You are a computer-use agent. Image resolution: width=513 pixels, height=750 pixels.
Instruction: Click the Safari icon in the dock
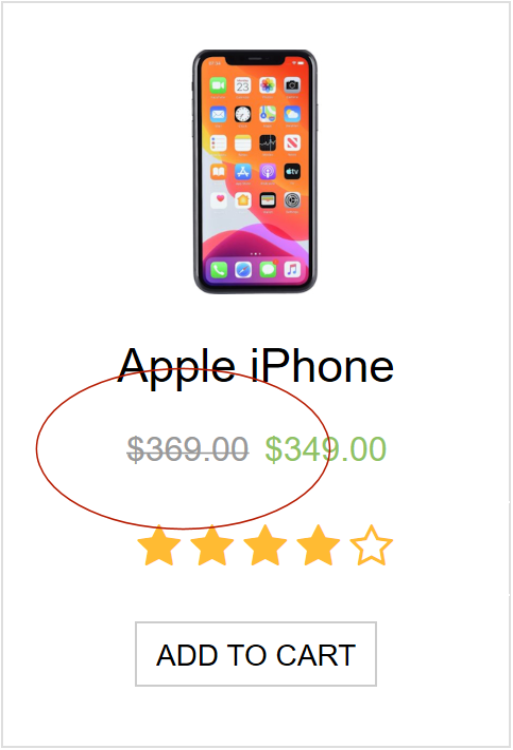(x=243, y=270)
